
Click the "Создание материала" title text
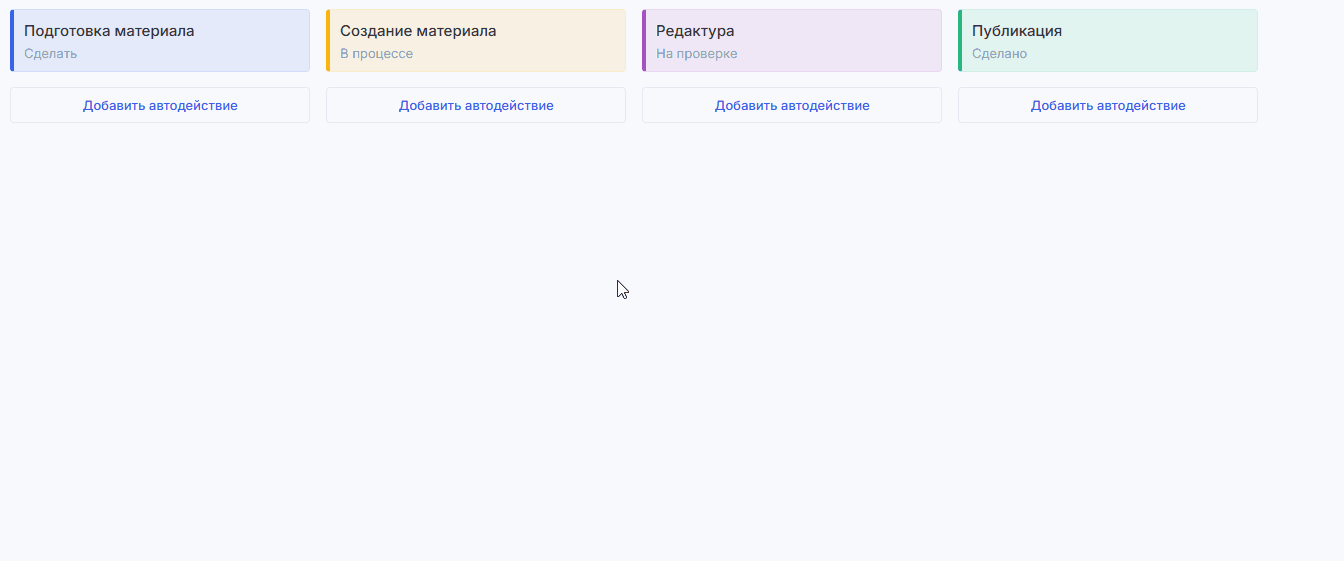click(x=418, y=31)
